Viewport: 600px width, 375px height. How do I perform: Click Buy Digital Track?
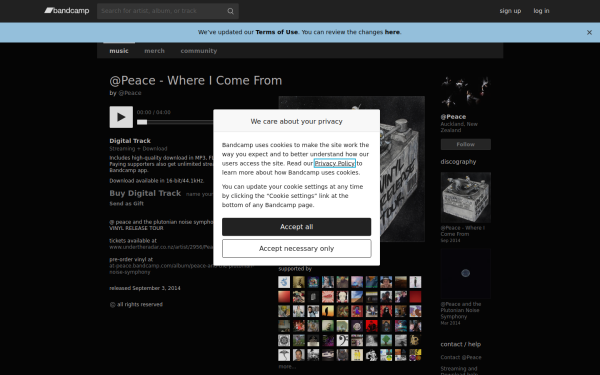pyautogui.click(x=145, y=193)
